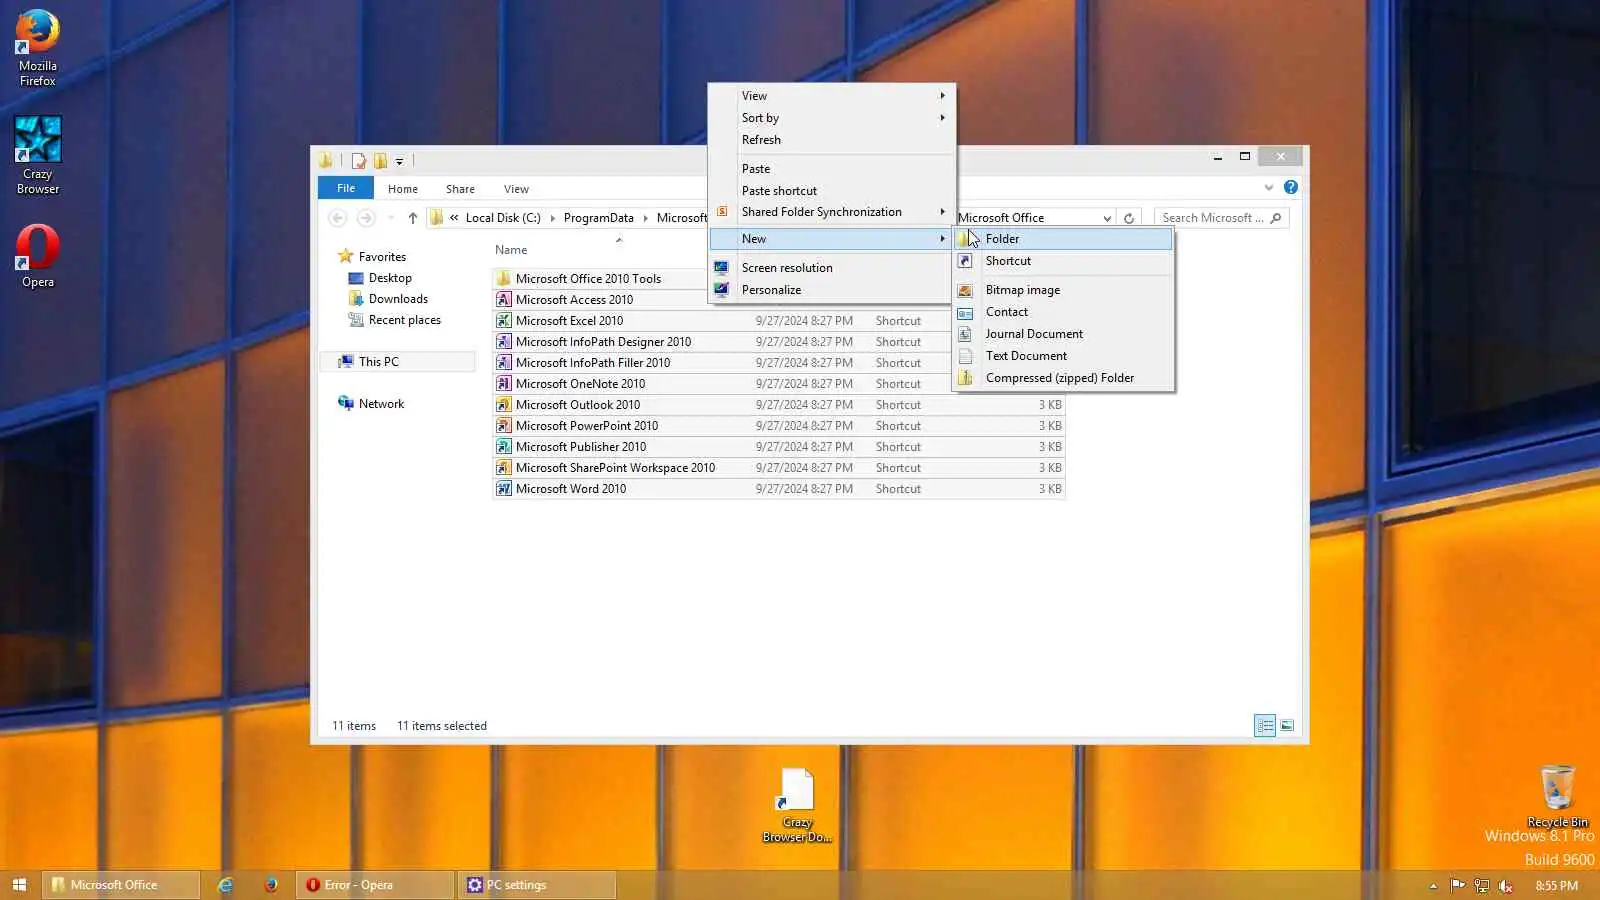
Task: Open the Windows Start button
Action: tap(19, 885)
